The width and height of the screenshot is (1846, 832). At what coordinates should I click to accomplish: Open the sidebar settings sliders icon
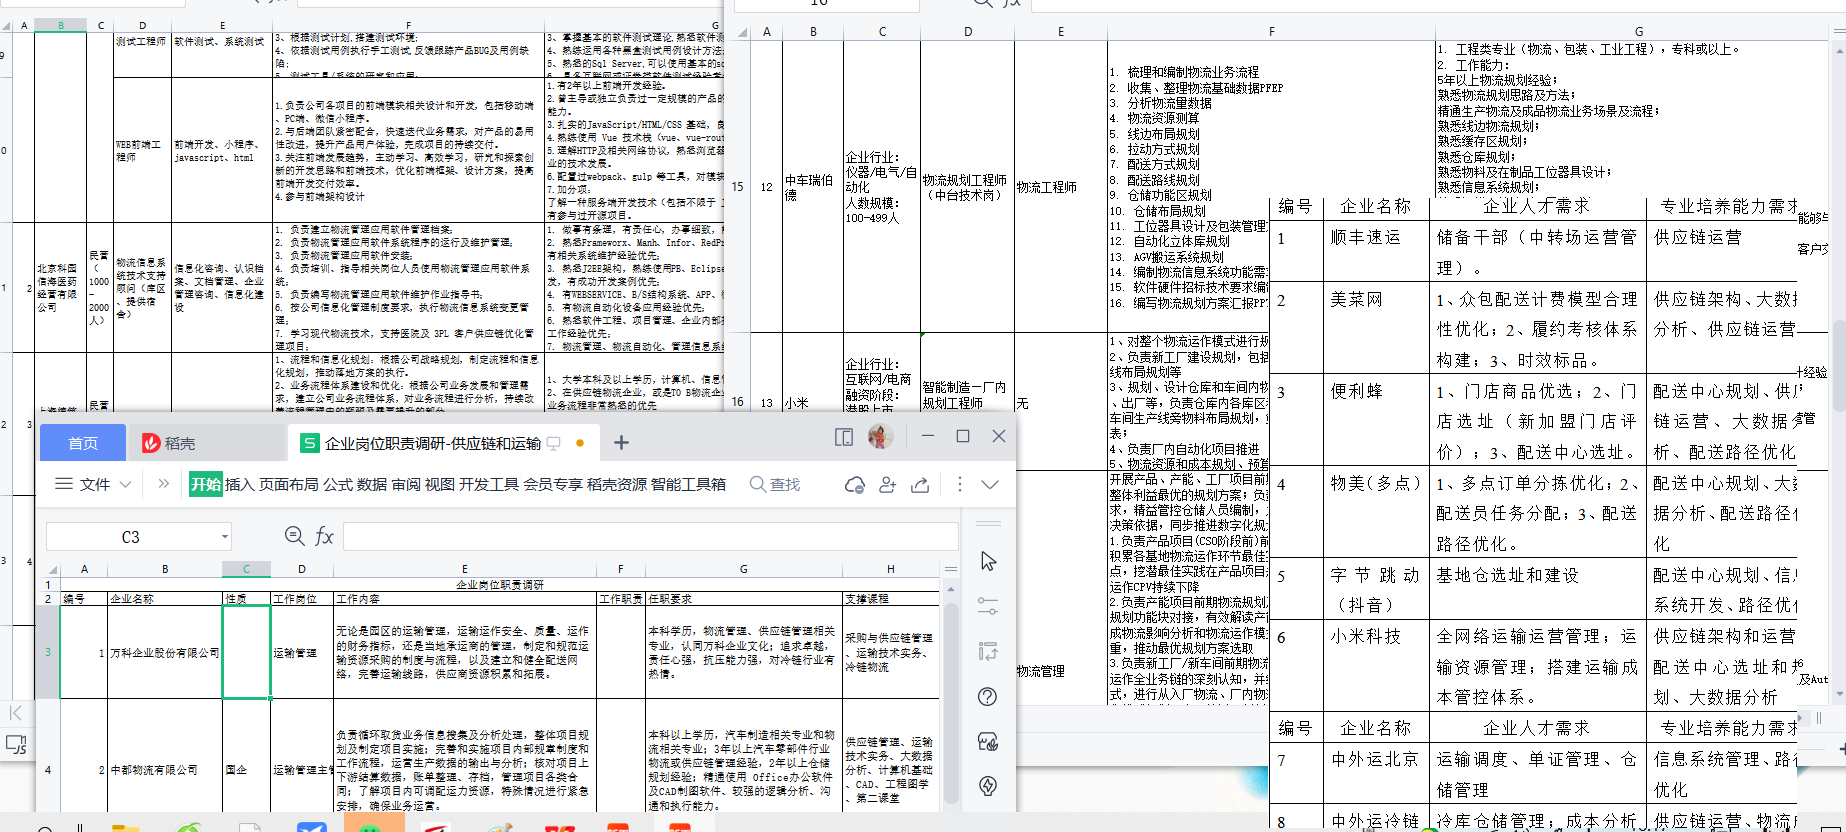click(x=988, y=606)
